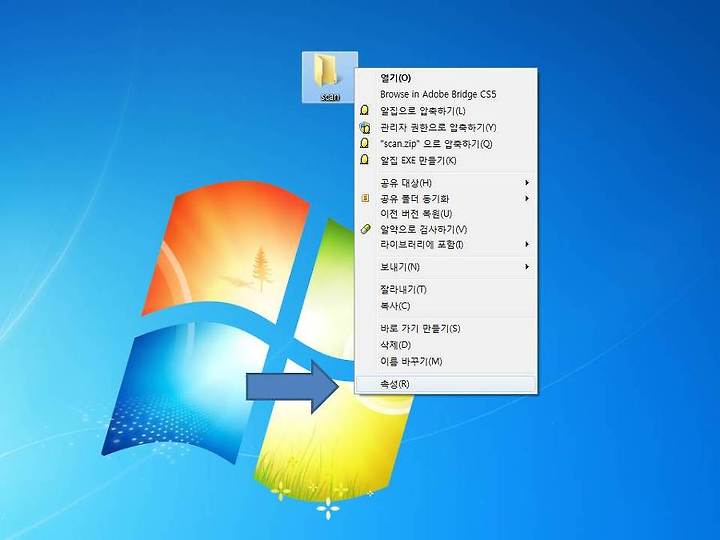The height and width of the screenshot is (540, 720).
Task: Click ALZip icon beside 알집으로 압축하기(L)
Action: (365, 110)
